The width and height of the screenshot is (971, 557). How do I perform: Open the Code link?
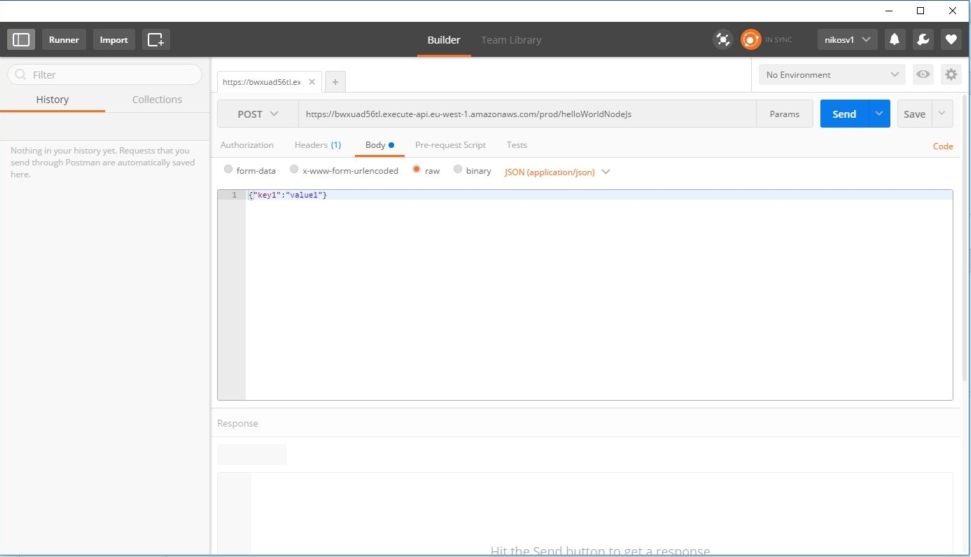click(943, 146)
